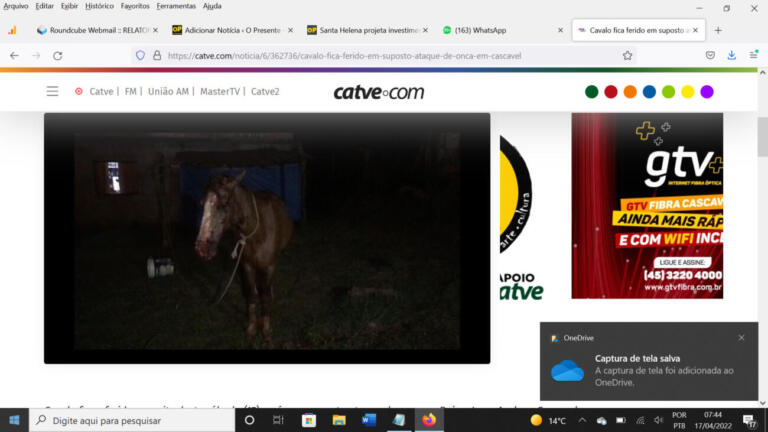The image size is (768, 432).
Task: Save the page to Pocket
Action: coord(710,55)
